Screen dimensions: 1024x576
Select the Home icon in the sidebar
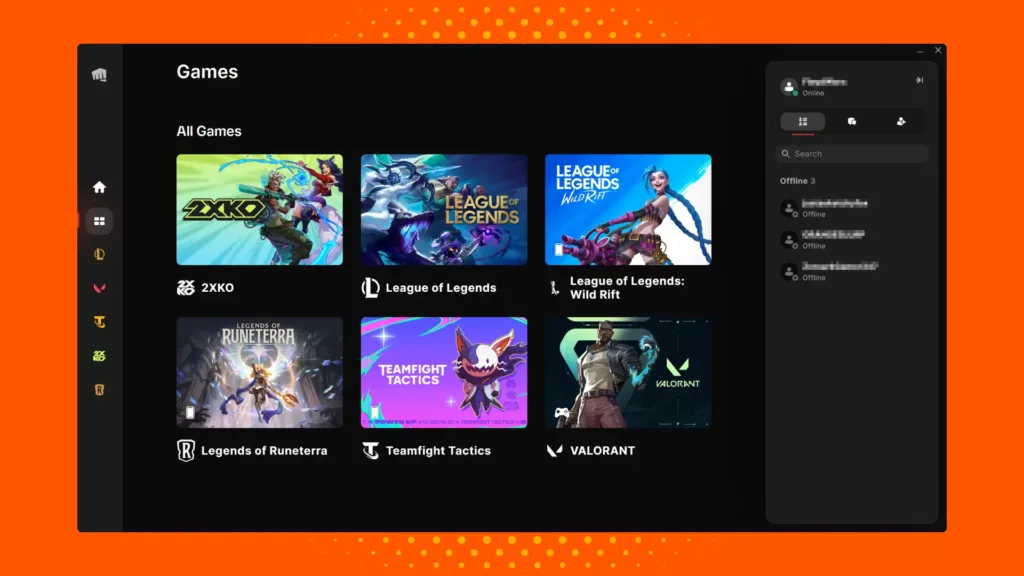99,187
